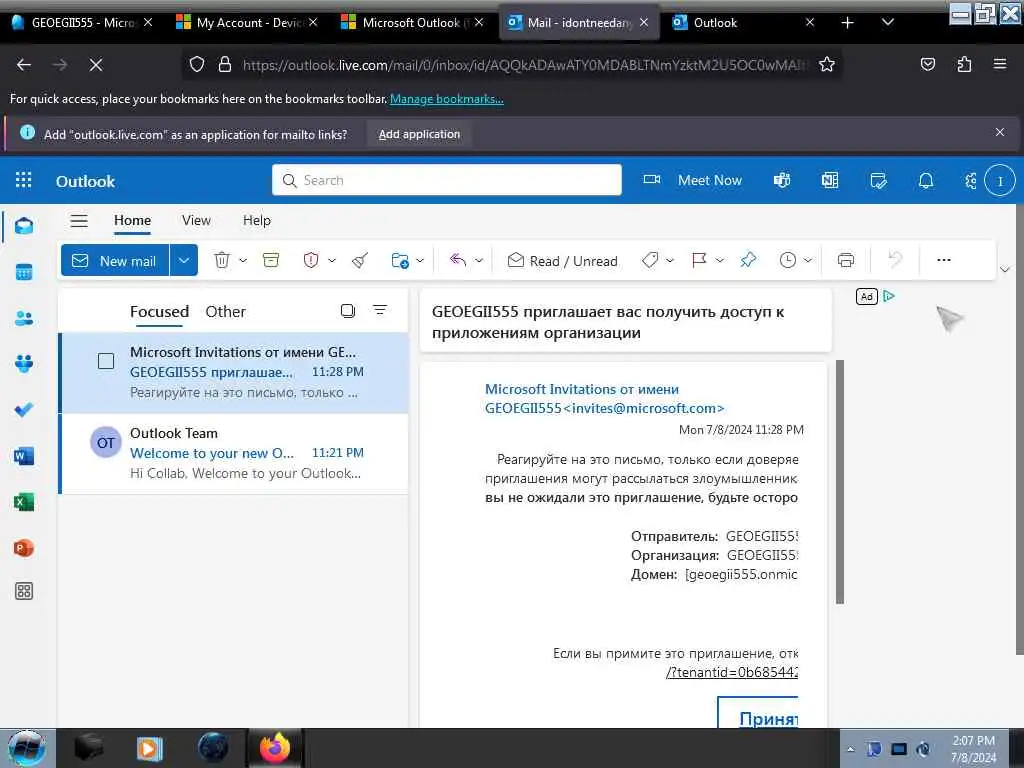The image size is (1024, 768).
Task: Open the People contacts in sidebar
Action: point(24,318)
